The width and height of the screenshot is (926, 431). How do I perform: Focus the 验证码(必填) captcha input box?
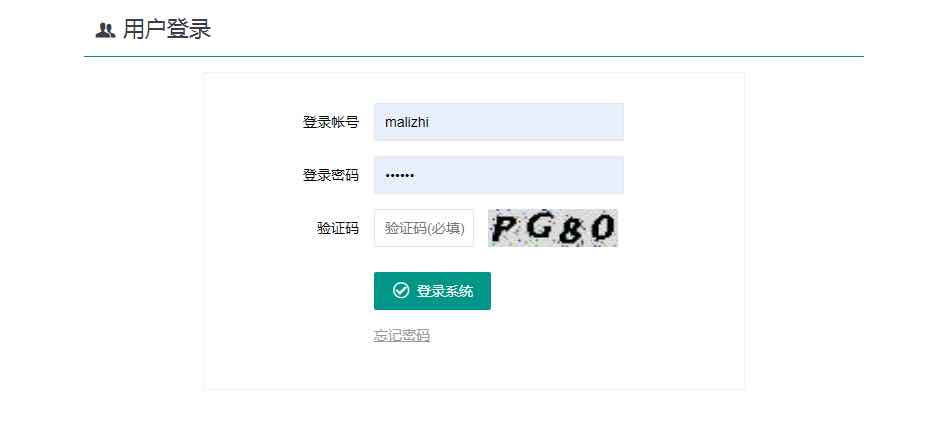423,228
